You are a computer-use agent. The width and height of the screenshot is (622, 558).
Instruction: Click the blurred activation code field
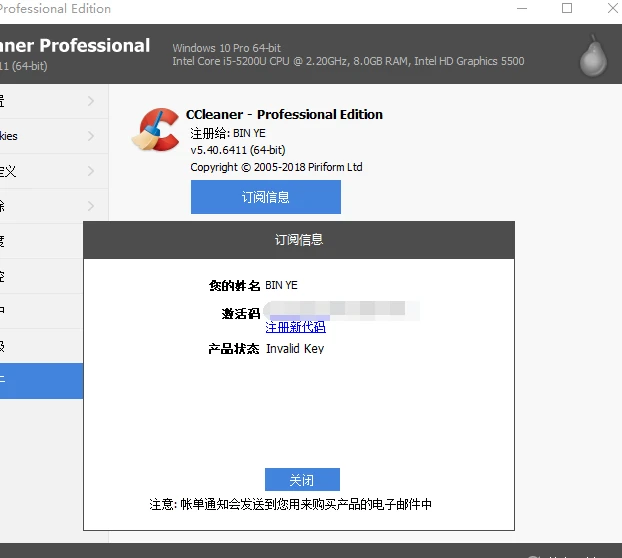click(341, 310)
